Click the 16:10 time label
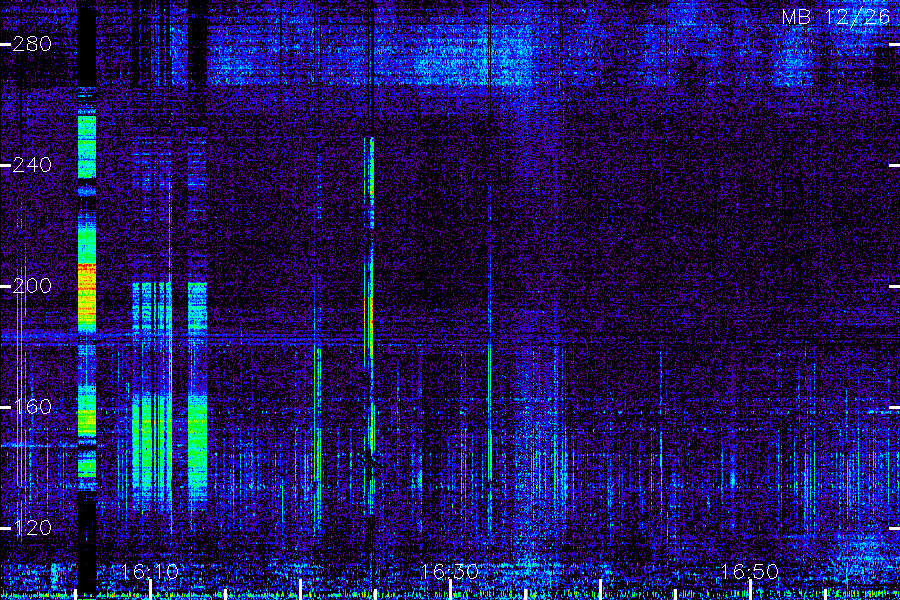The width and height of the screenshot is (900, 600). 150,572
